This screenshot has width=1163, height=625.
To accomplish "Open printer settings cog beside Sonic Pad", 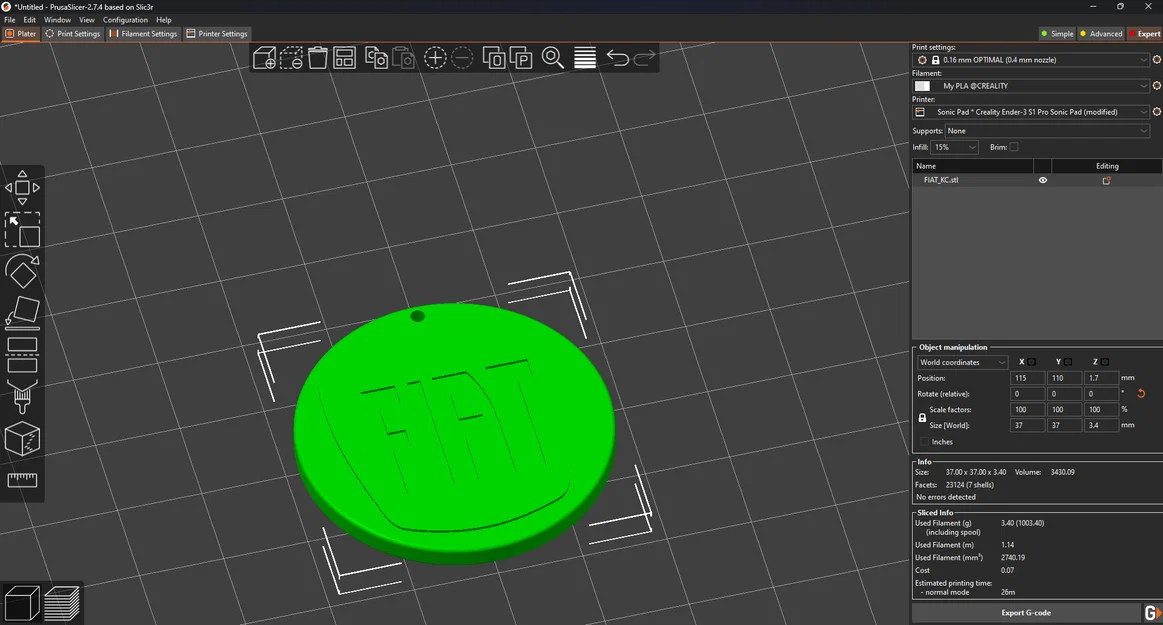I will [1156, 112].
